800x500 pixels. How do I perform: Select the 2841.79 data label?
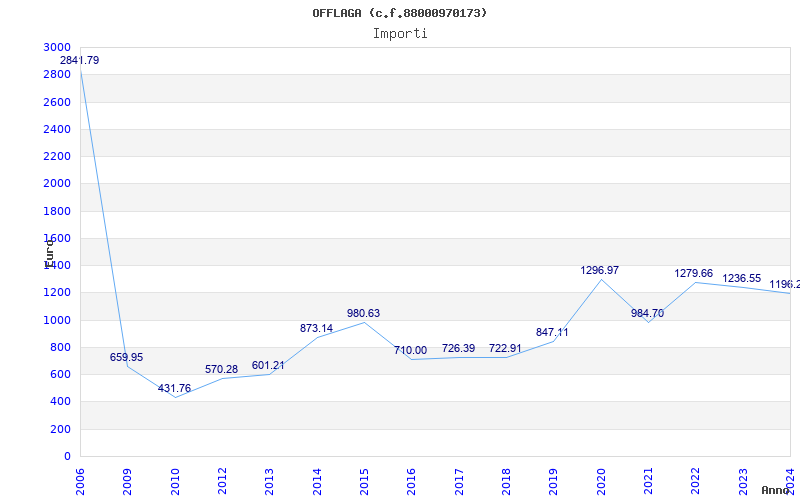[x=80, y=60]
